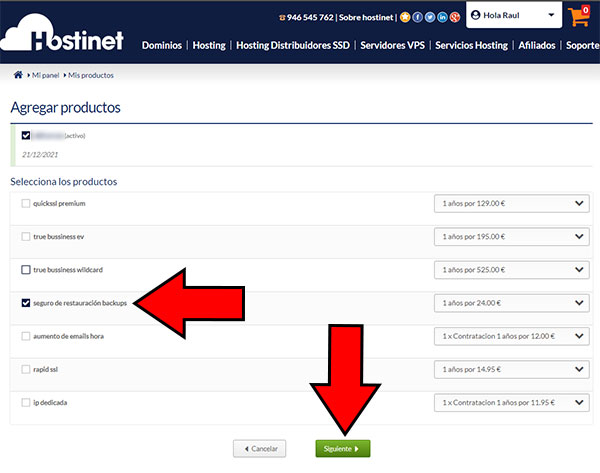Check the quickssl premium checkbox
The width and height of the screenshot is (600, 473).
26,203
